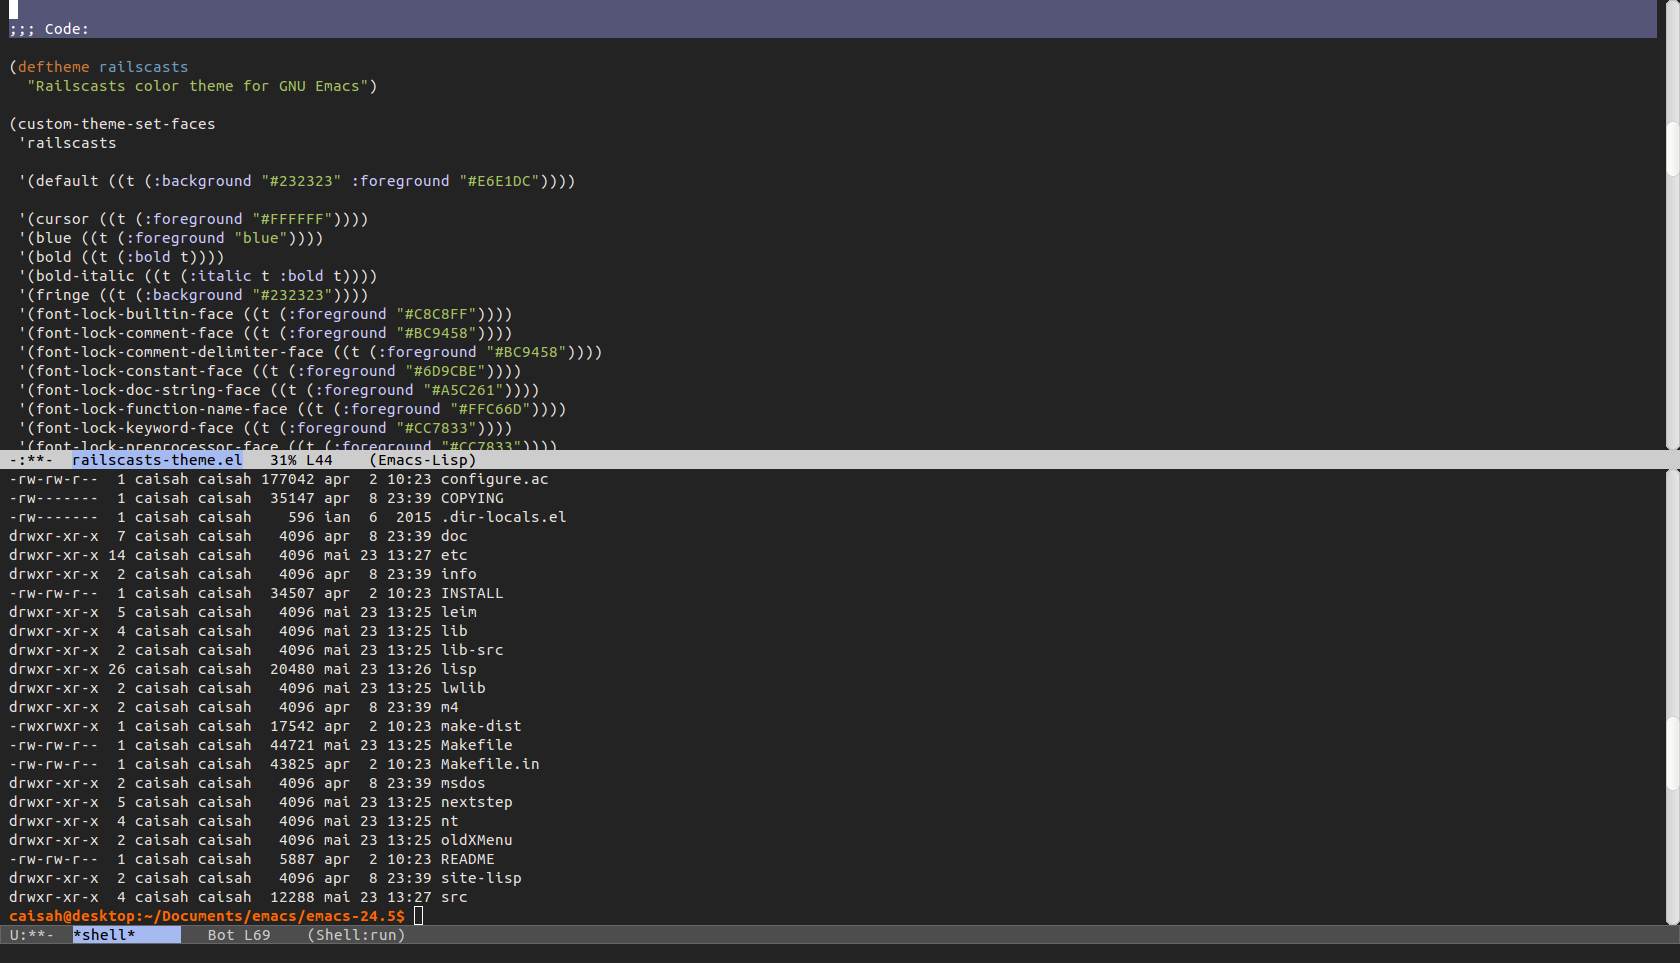
Task: Click 'configure.ac' in shell listing
Action: tap(495, 479)
